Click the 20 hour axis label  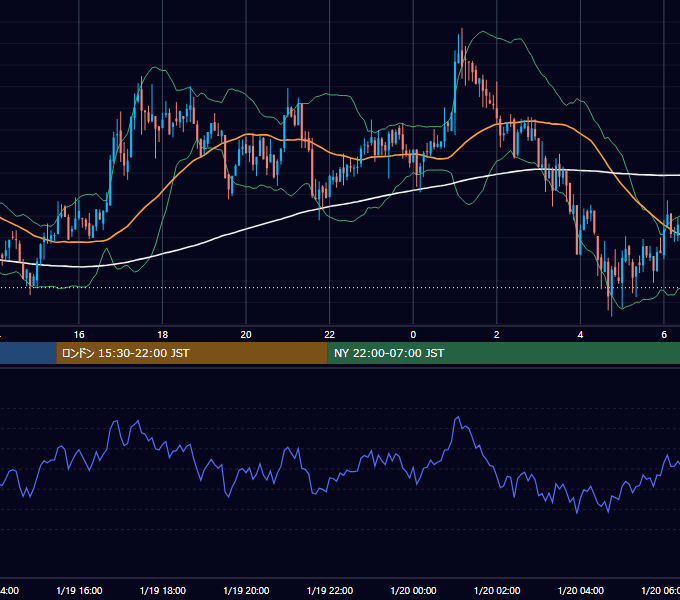[x=246, y=335]
